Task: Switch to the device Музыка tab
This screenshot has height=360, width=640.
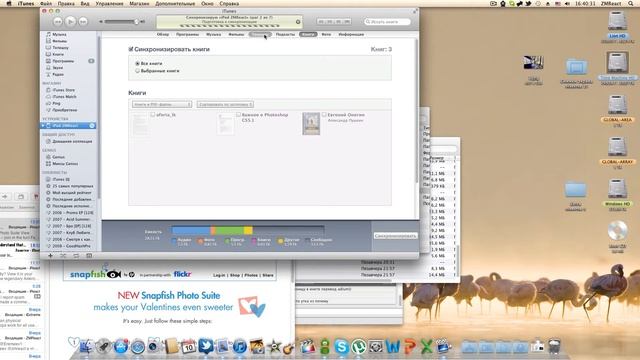Action: 213,34
